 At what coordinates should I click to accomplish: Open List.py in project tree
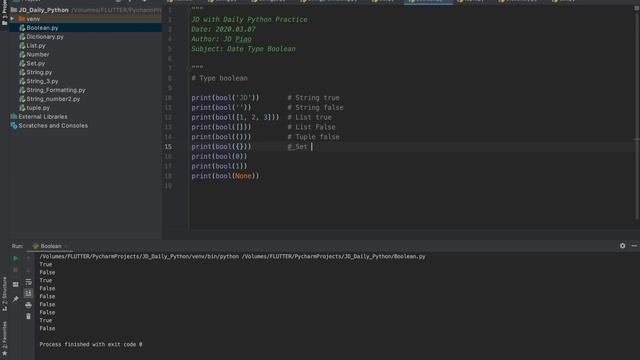[36, 46]
